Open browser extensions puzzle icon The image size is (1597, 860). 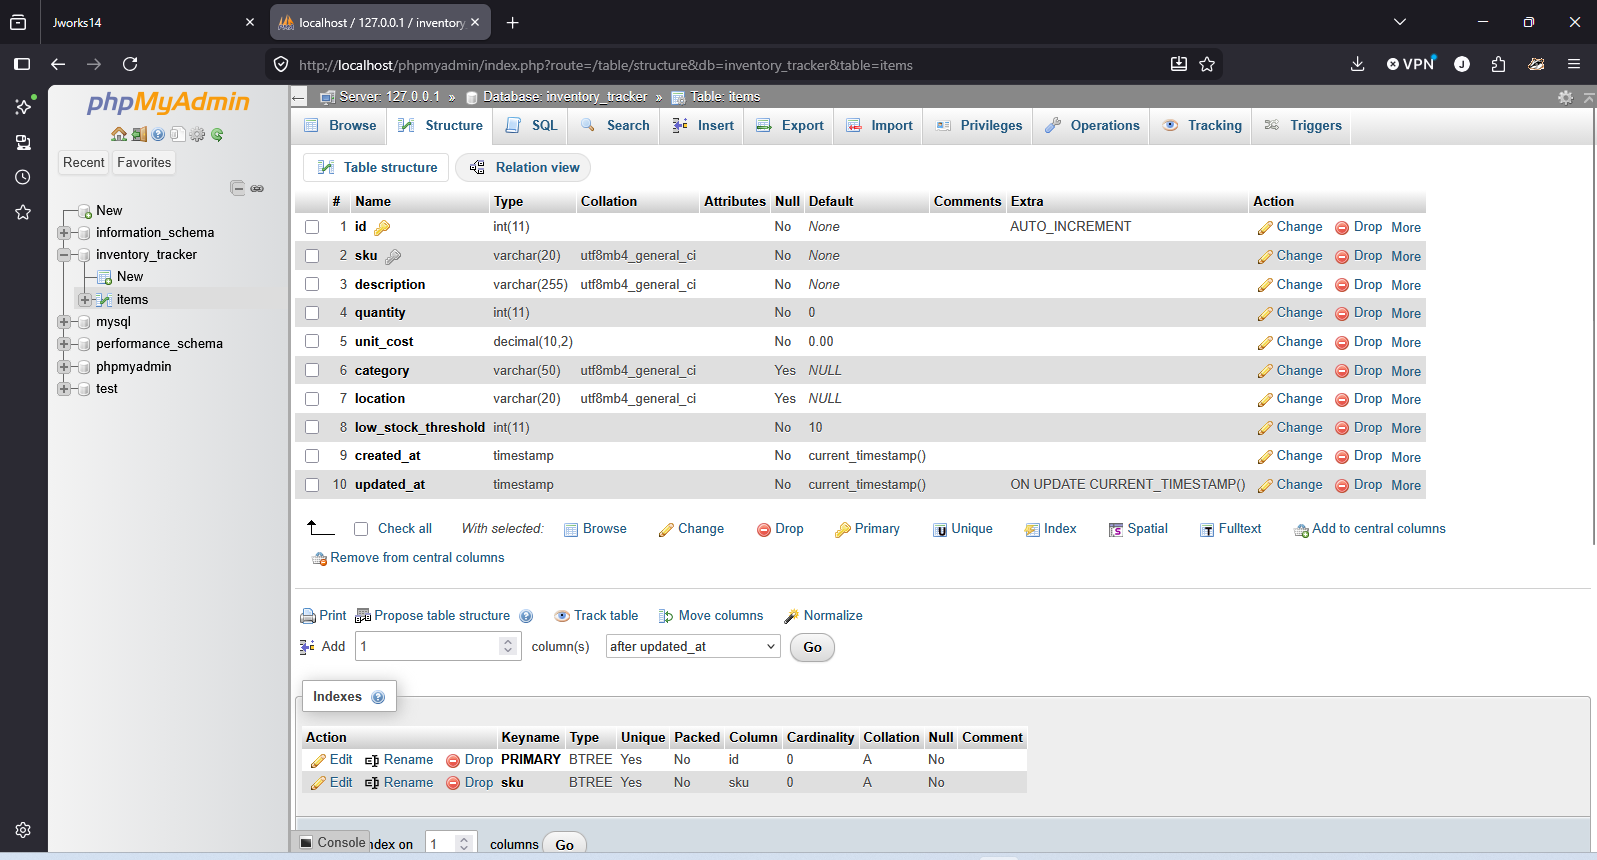click(x=1498, y=64)
